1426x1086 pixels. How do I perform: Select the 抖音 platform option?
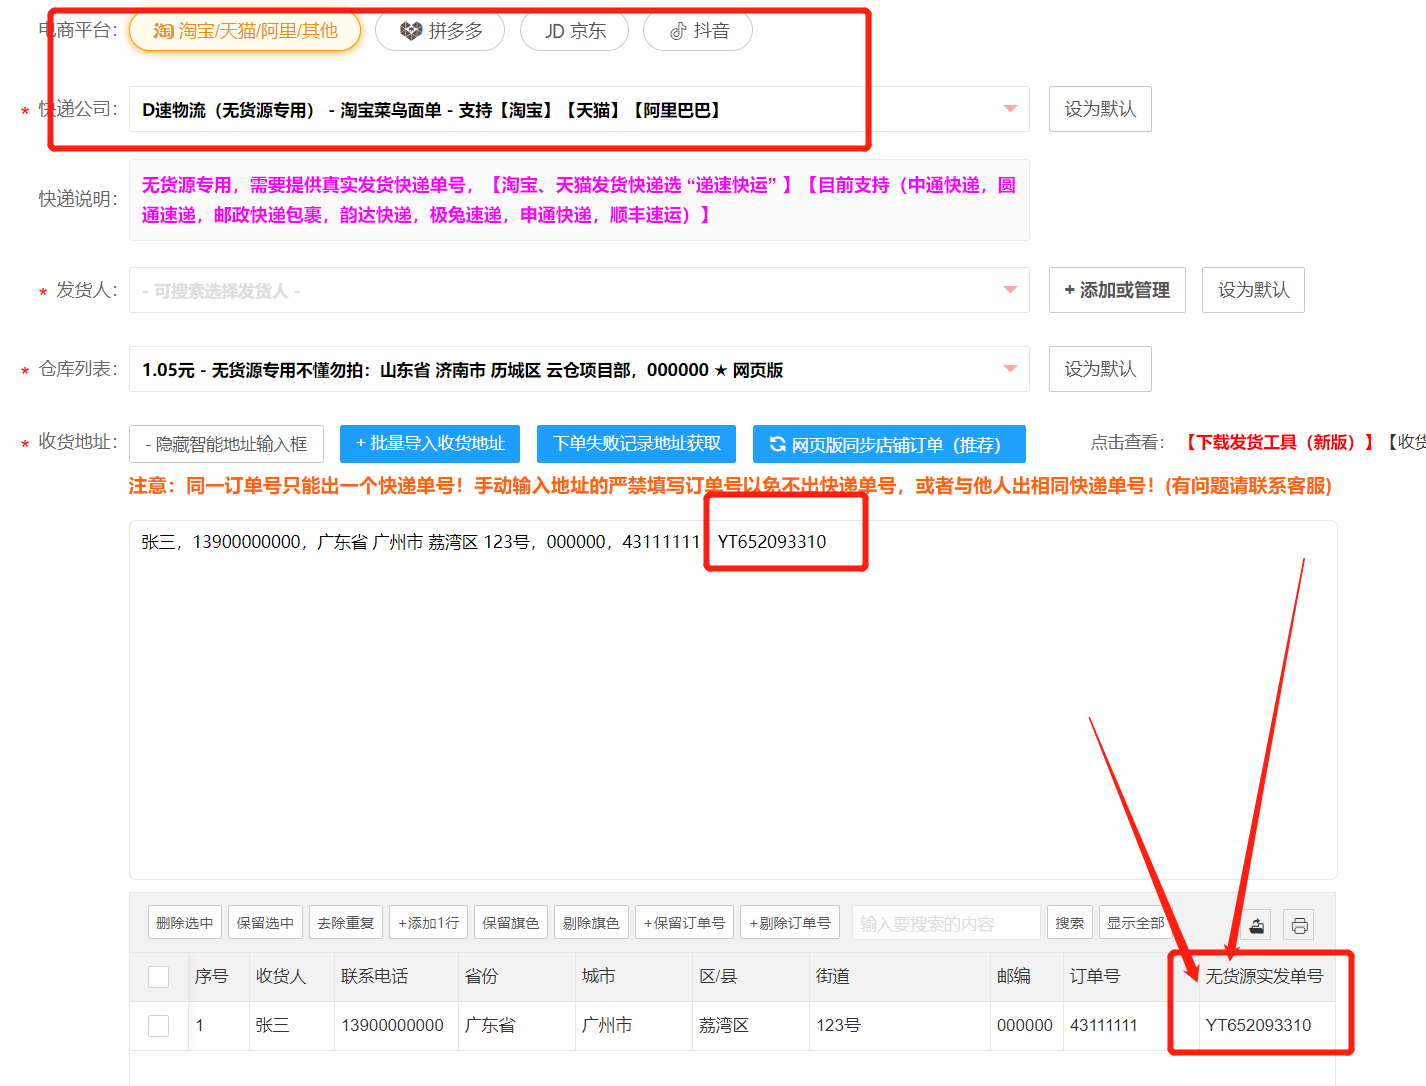698,31
